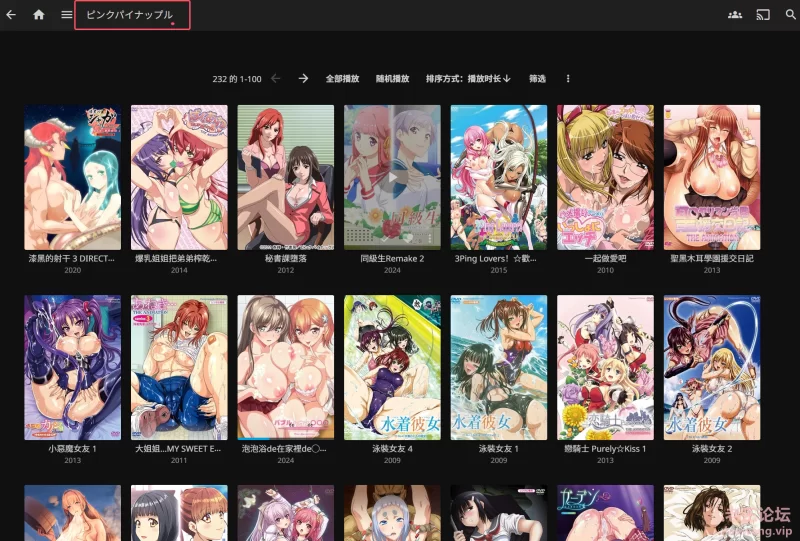Open the home screen icon
Viewport: 800px width, 541px height.
tap(39, 15)
